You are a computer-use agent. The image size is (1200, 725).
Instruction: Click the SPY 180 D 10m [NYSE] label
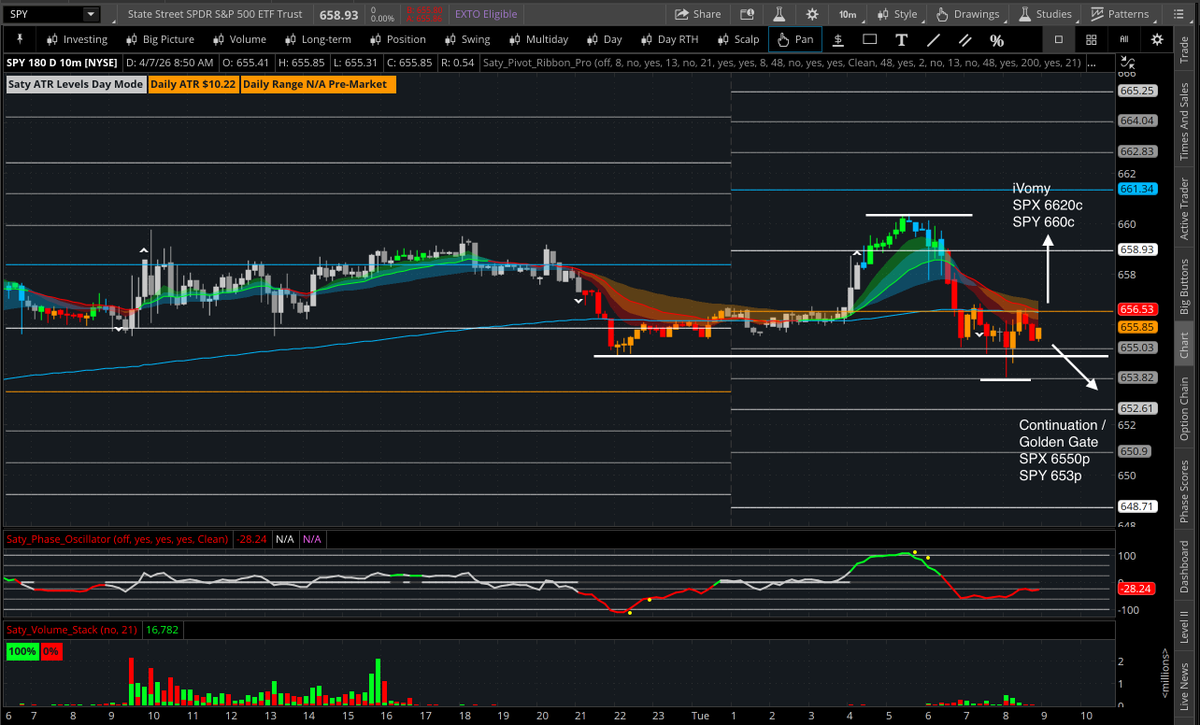pos(60,62)
